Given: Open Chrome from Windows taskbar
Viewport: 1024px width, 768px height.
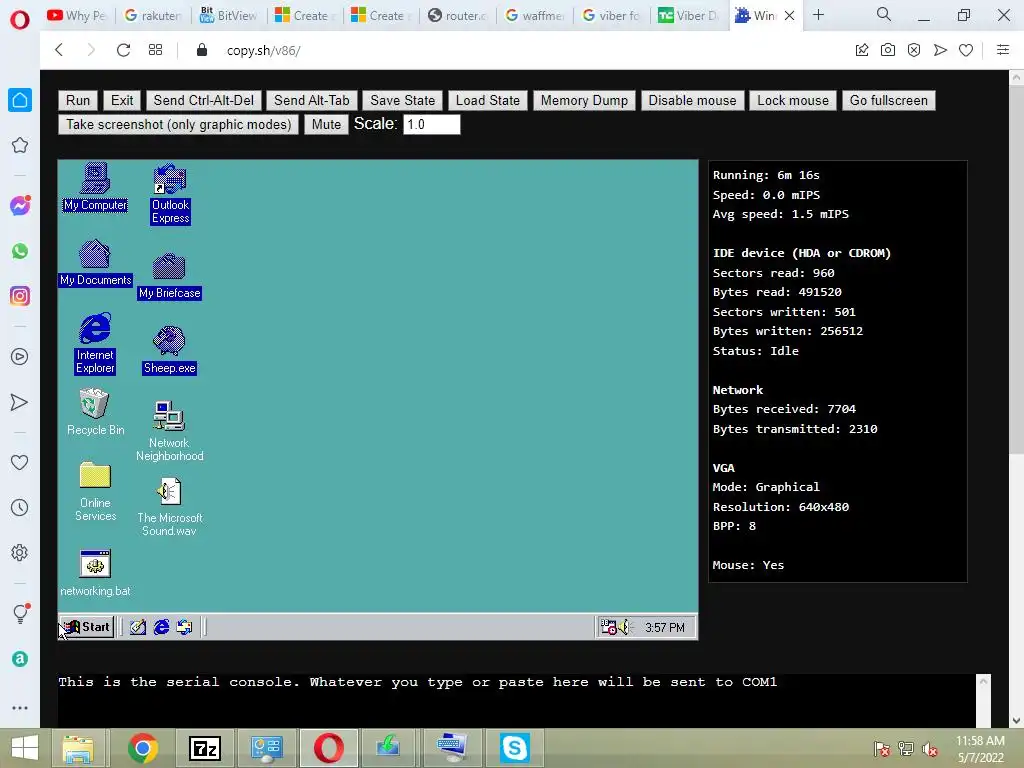Looking at the screenshot, I should [x=143, y=748].
